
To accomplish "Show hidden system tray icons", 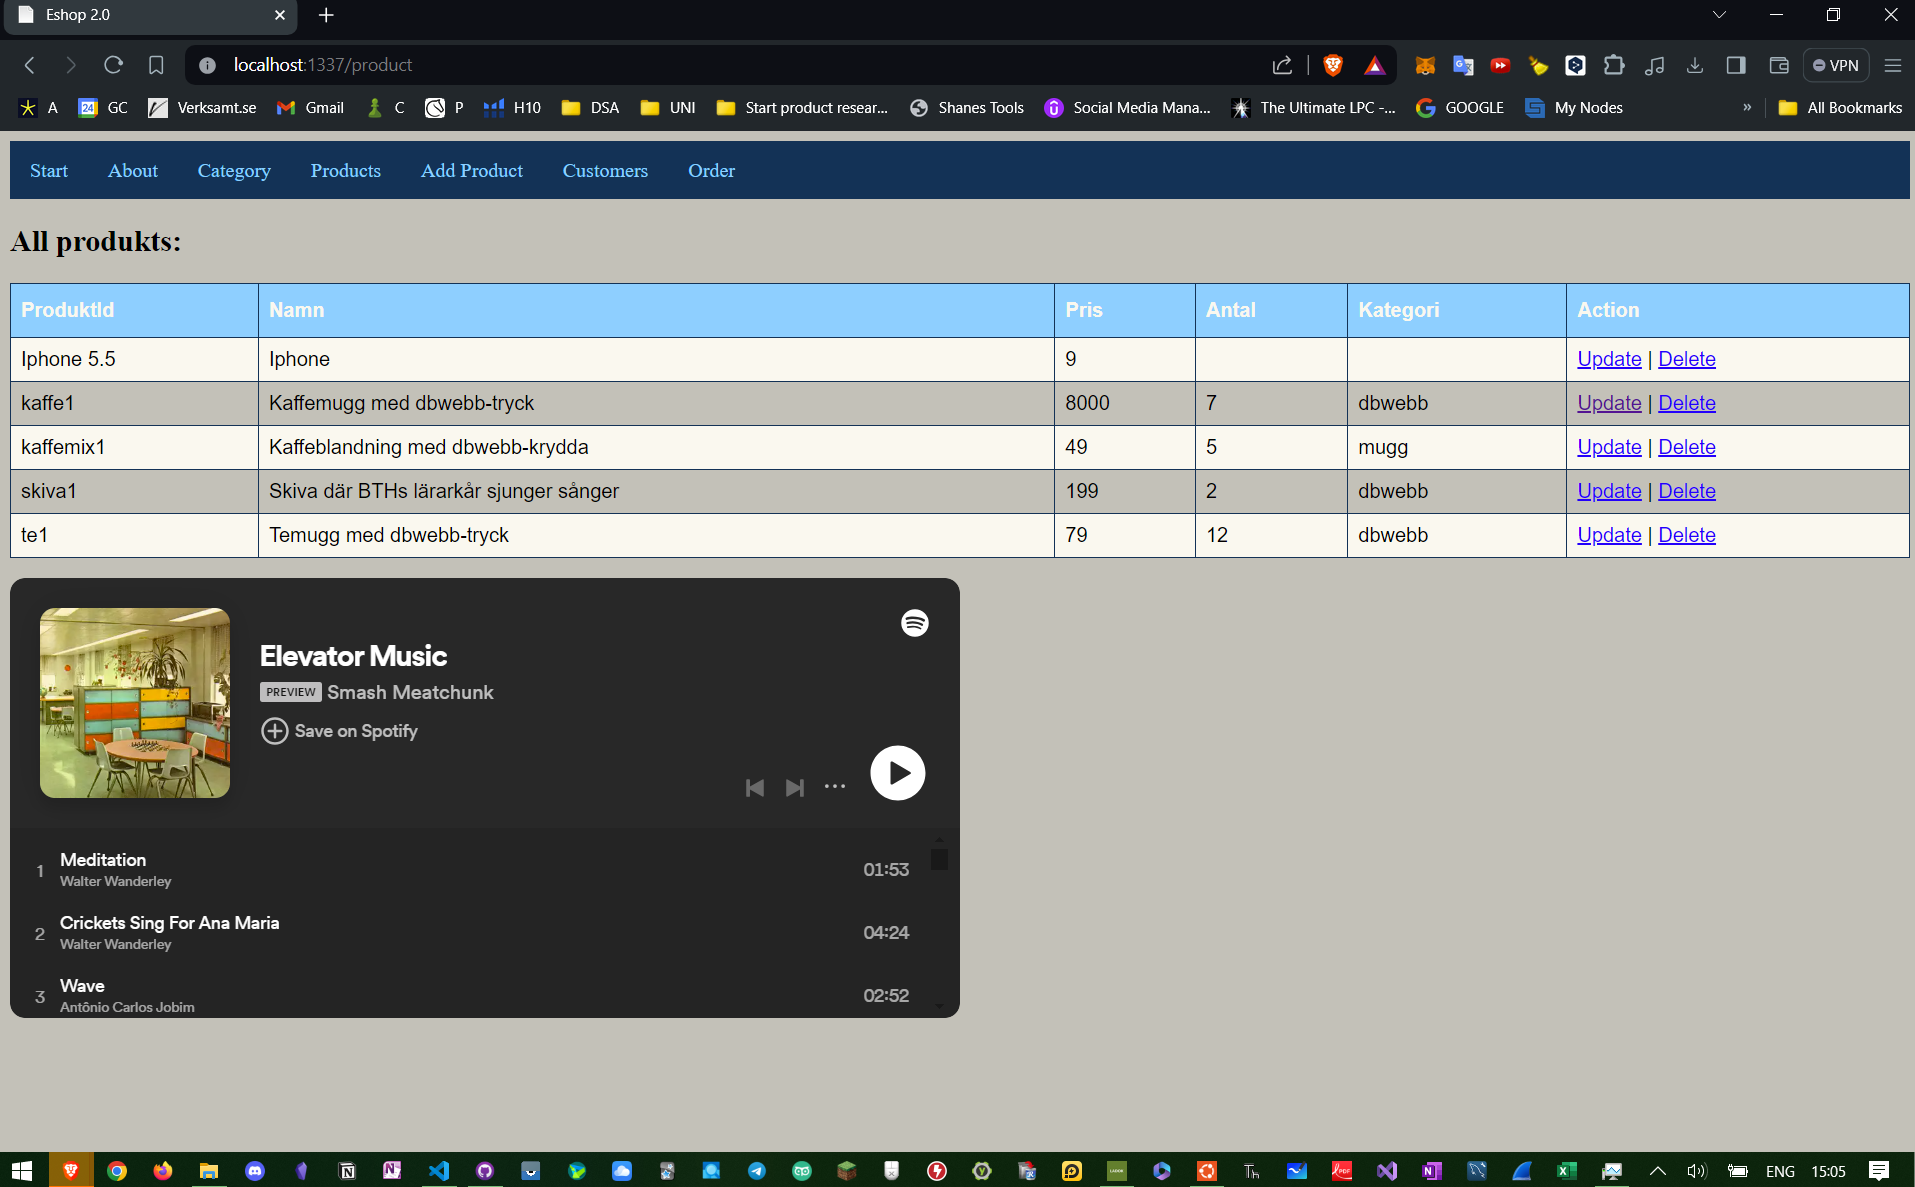I will (1657, 1171).
